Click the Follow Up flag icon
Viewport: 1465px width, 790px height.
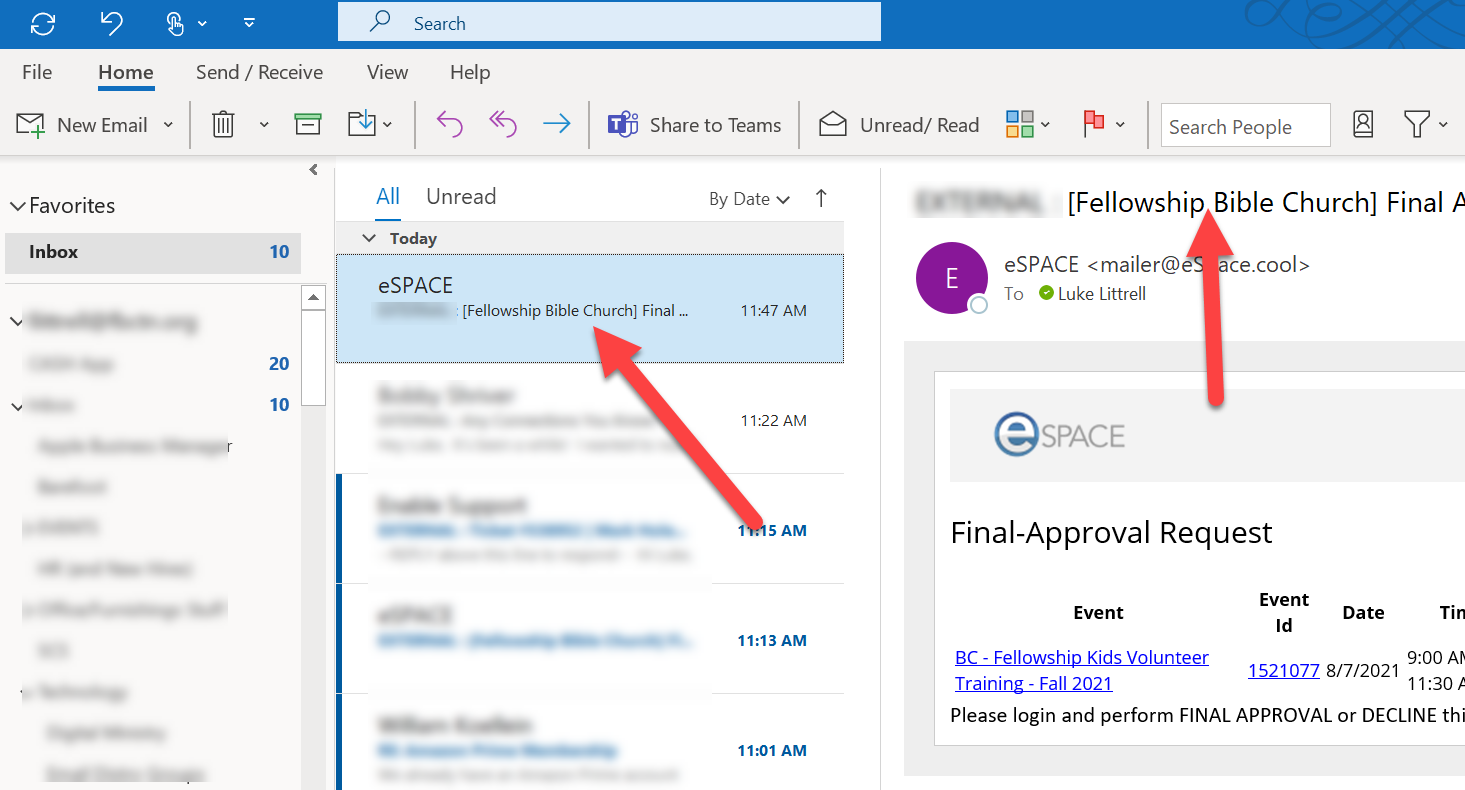[1093, 124]
